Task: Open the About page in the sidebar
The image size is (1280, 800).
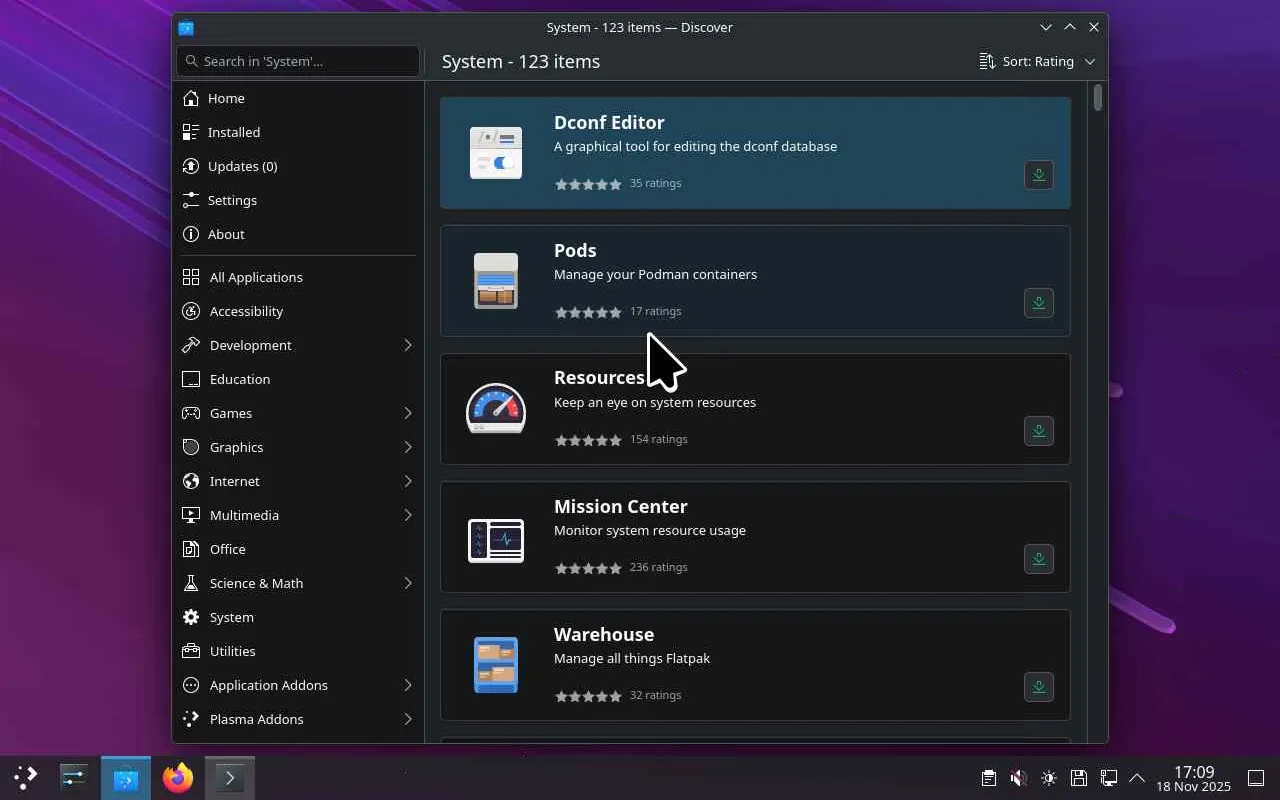Action: click(298, 234)
